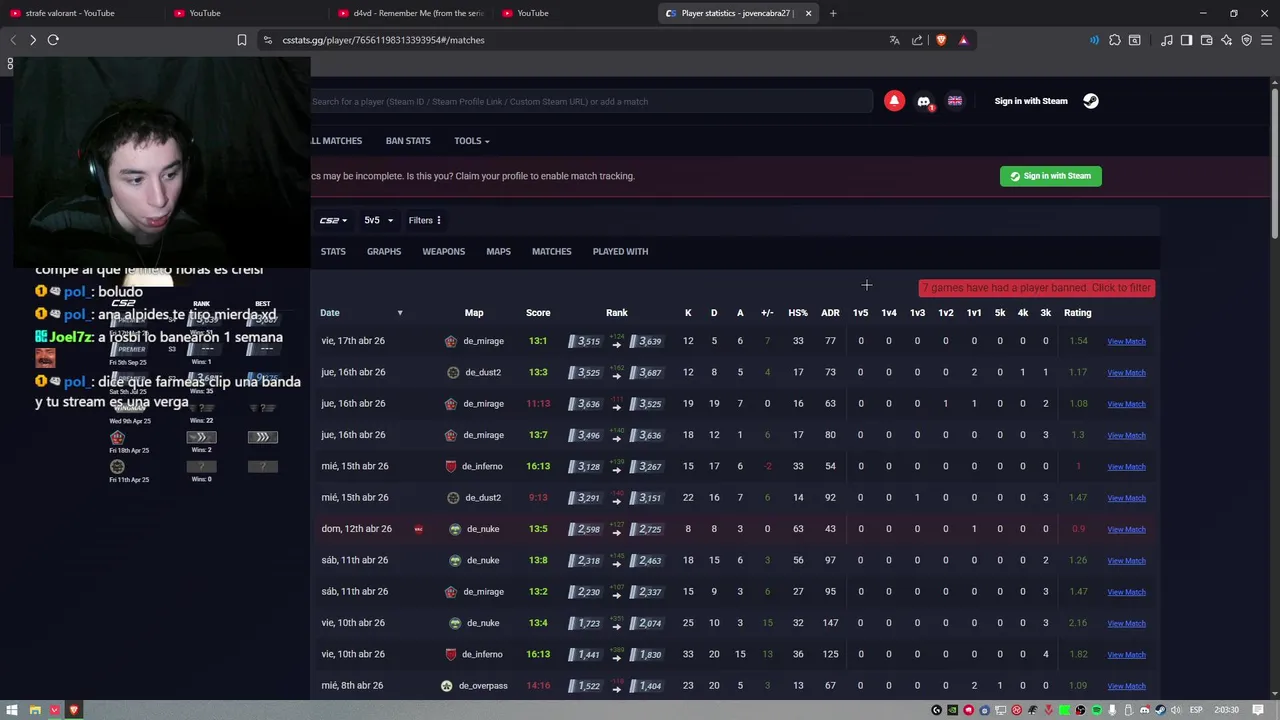The width and height of the screenshot is (1280, 720).
Task: Sort by Date column arrow
Action: pyautogui.click(x=400, y=313)
